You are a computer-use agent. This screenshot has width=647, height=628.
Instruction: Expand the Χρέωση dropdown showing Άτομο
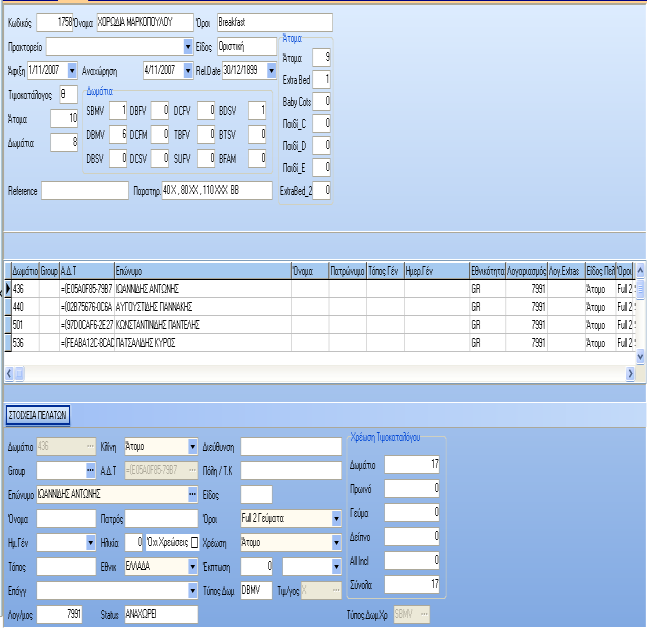pos(336,542)
